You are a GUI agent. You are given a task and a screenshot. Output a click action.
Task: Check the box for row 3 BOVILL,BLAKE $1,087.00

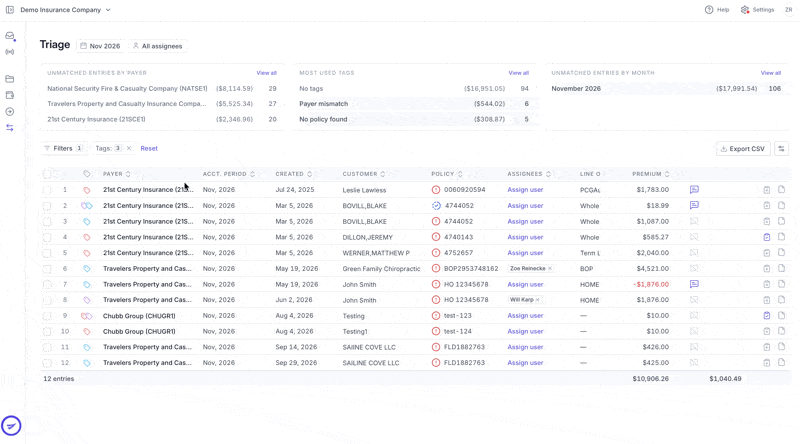[x=47, y=221]
